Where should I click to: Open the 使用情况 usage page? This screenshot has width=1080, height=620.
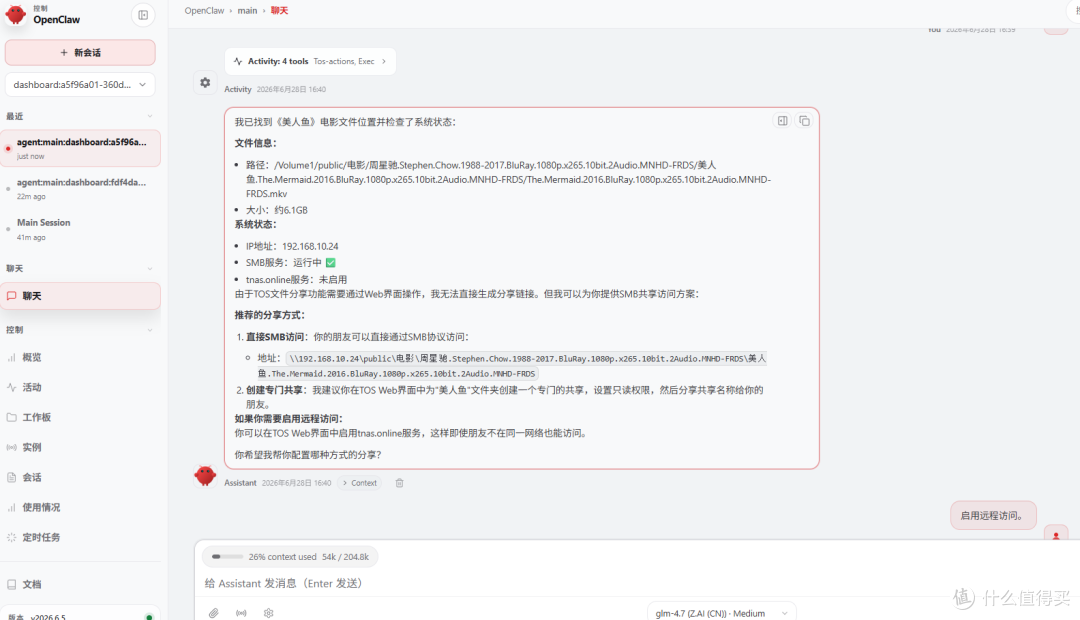tap(81, 507)
